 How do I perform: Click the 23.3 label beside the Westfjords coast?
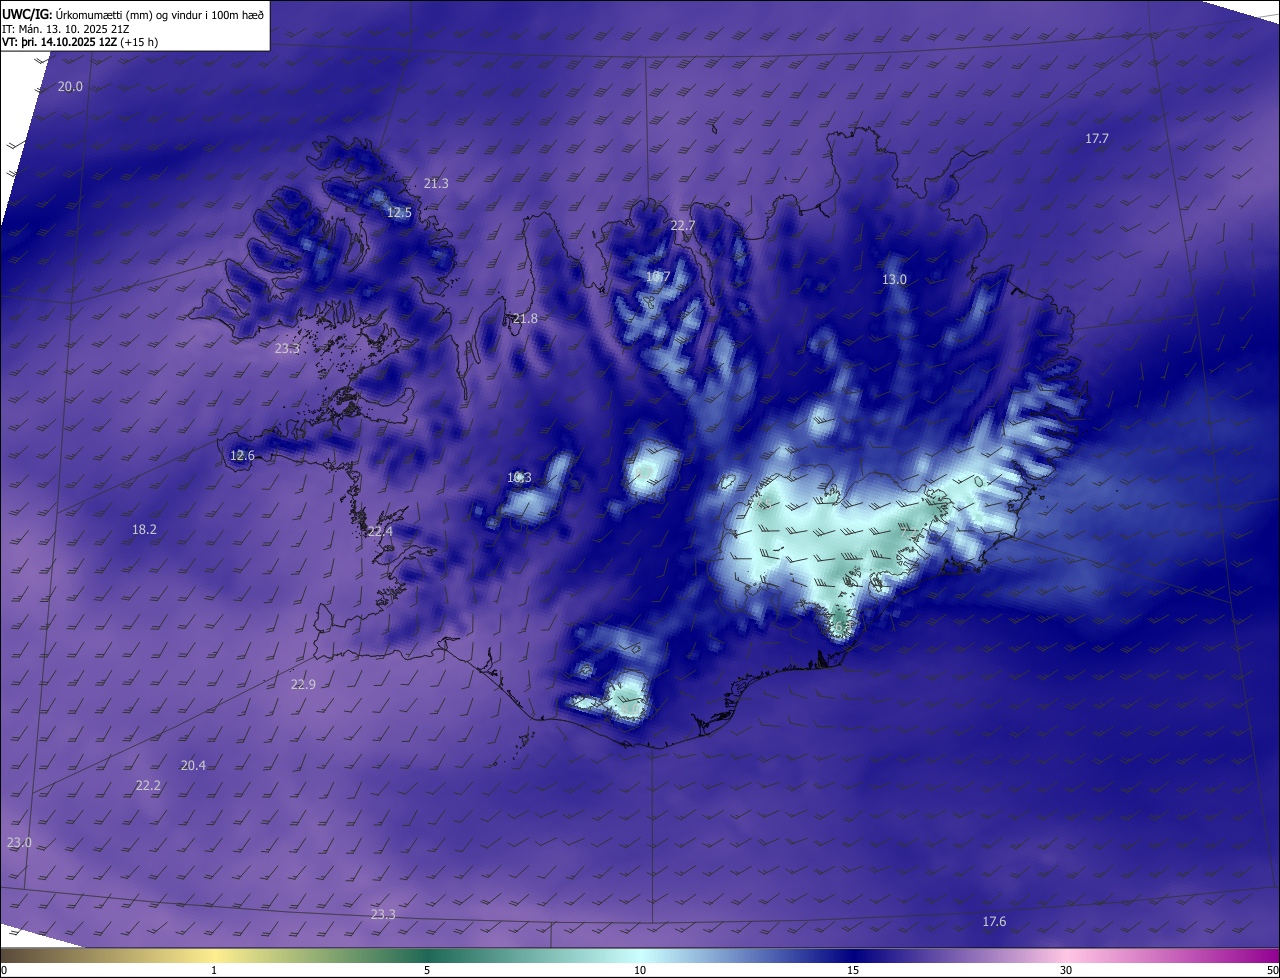(287, 349)
